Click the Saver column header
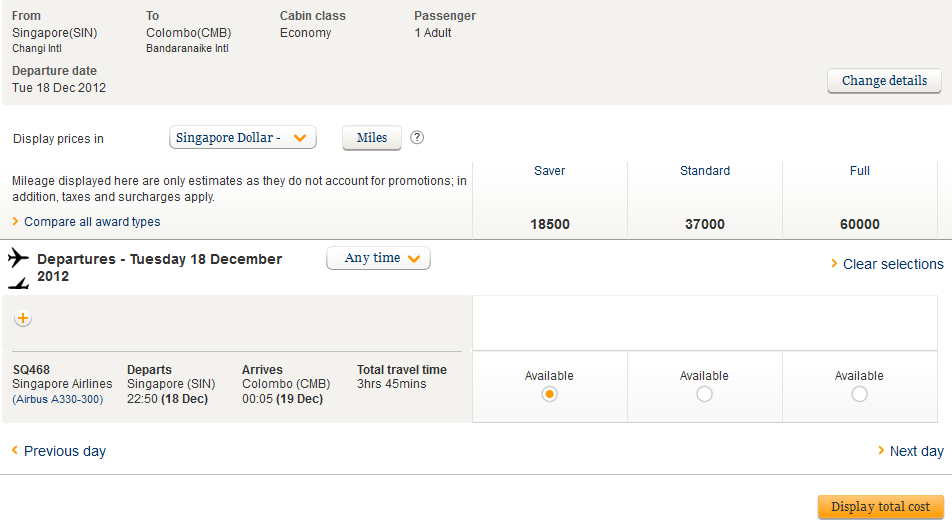Image resolution: width=952 pixels, height=526 pixels. pos(549,171)
